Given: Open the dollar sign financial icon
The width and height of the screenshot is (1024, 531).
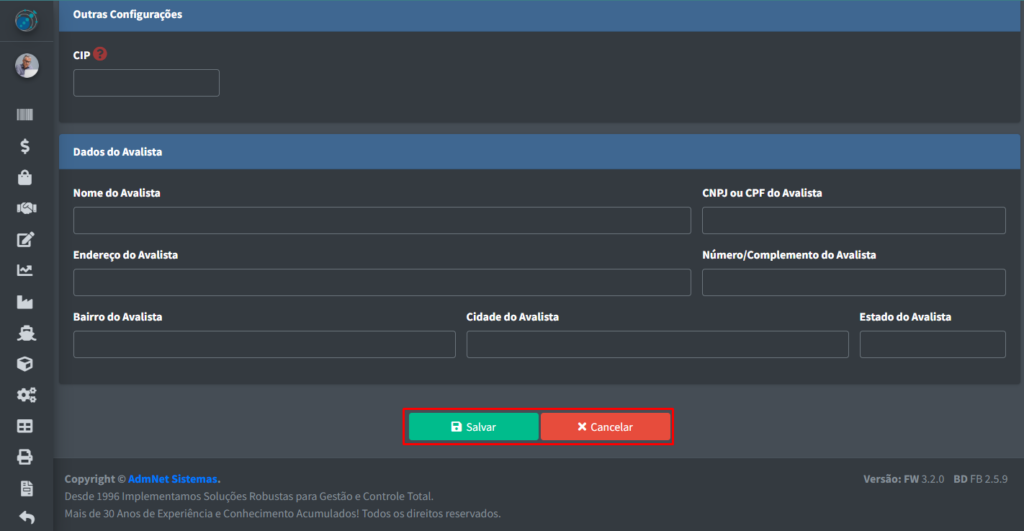Looking at the screenshot, I should [x=26, y=146].
